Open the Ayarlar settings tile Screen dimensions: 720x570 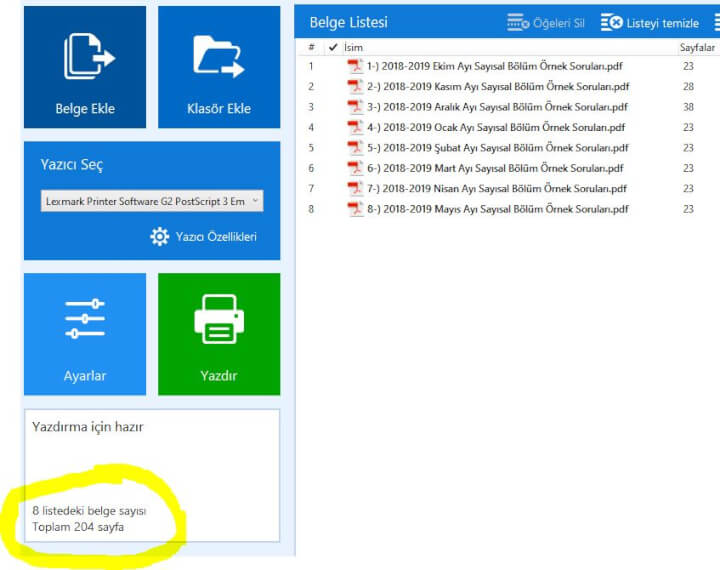(85, 334)
